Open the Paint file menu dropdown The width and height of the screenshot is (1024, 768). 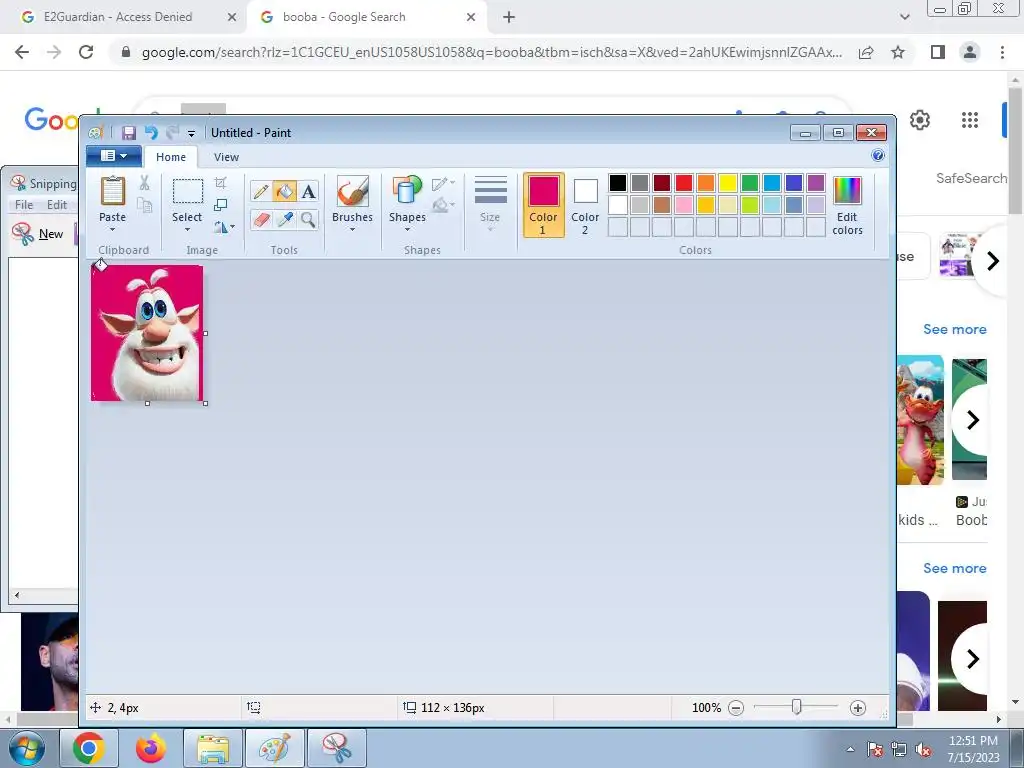click(x=114, y=156)
